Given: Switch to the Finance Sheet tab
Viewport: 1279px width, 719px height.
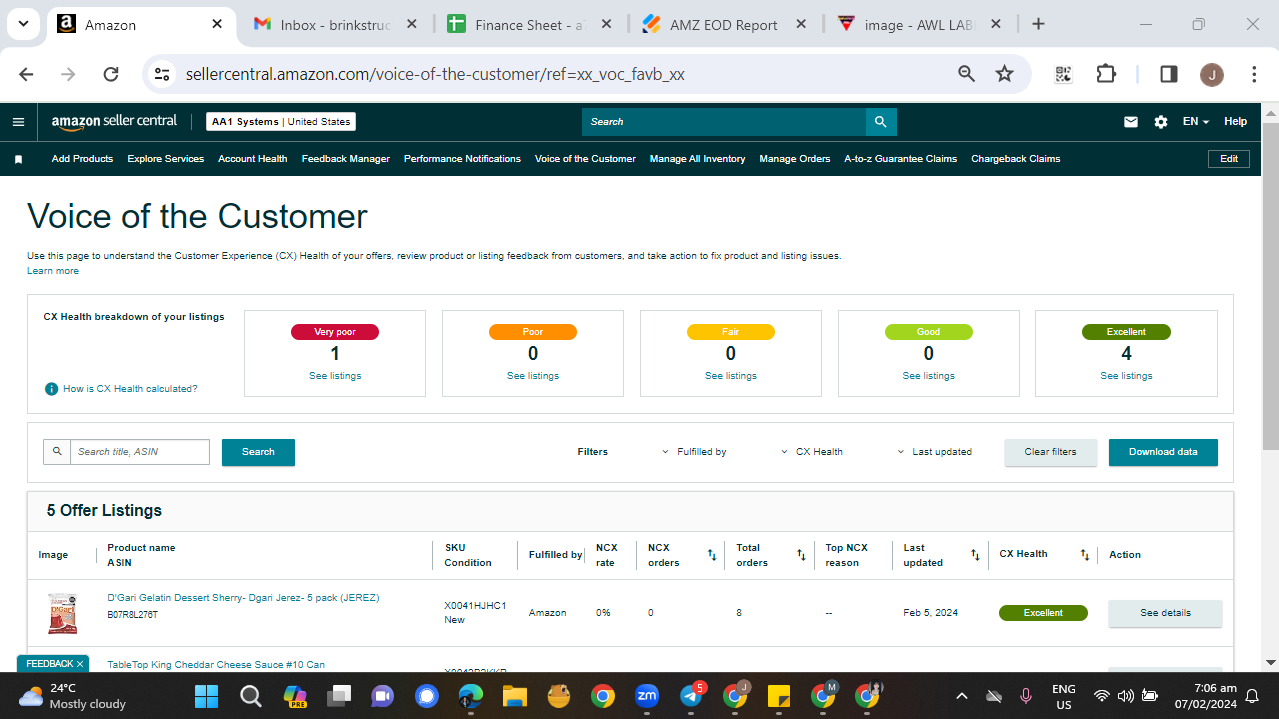Looking at the screenshot, I should pyautogui.click(x=530, y=24).
